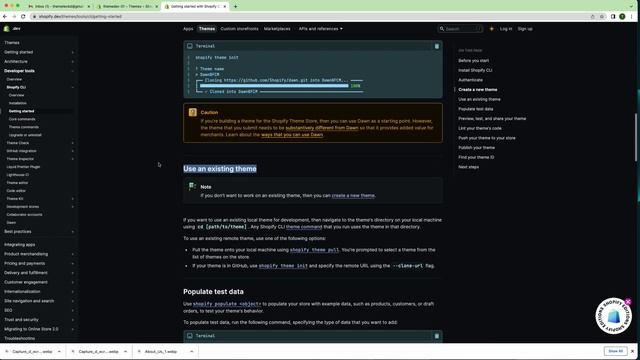Close the Inbox Gmail tab
This screenshot has width=640, height=360.
89,7
